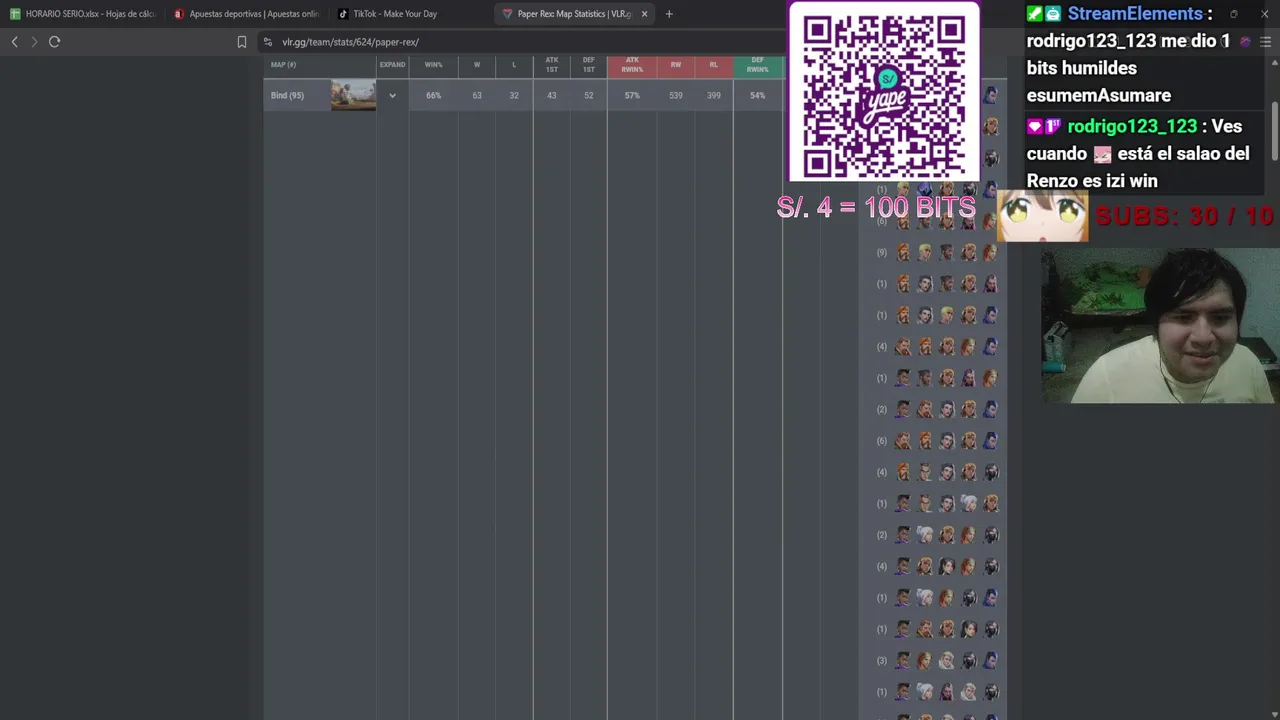Click the '(9)' agent composition count
The image size is (1280, 720).
point(882,253)
